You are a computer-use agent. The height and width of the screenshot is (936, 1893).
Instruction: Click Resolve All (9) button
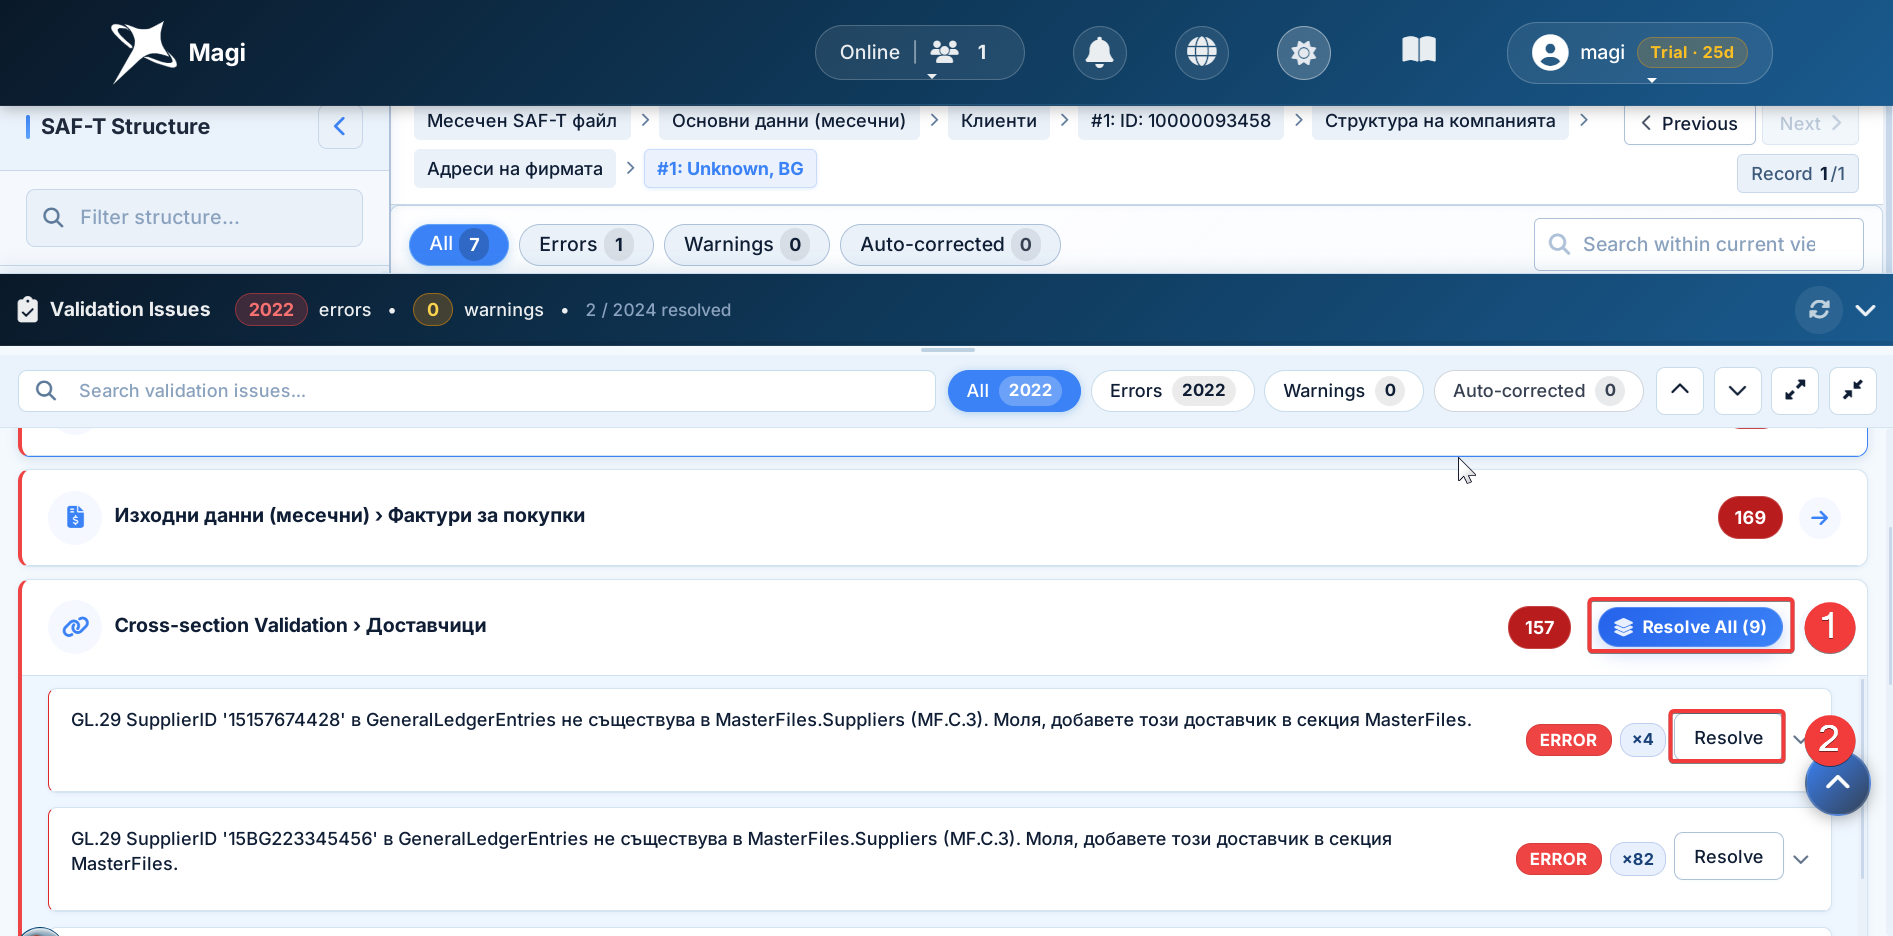1690,627
